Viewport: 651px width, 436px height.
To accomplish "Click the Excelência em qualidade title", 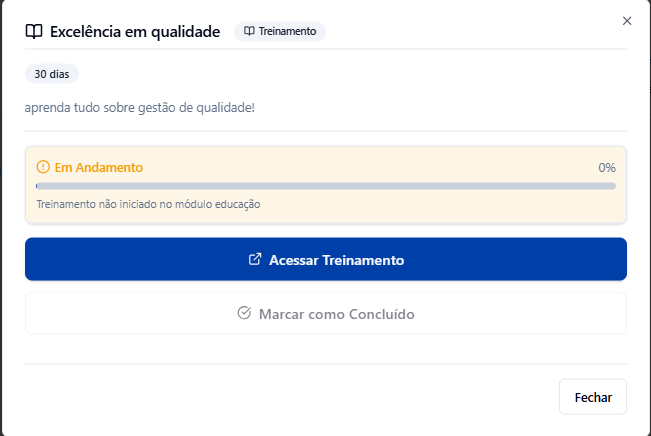I will point(135,32).
